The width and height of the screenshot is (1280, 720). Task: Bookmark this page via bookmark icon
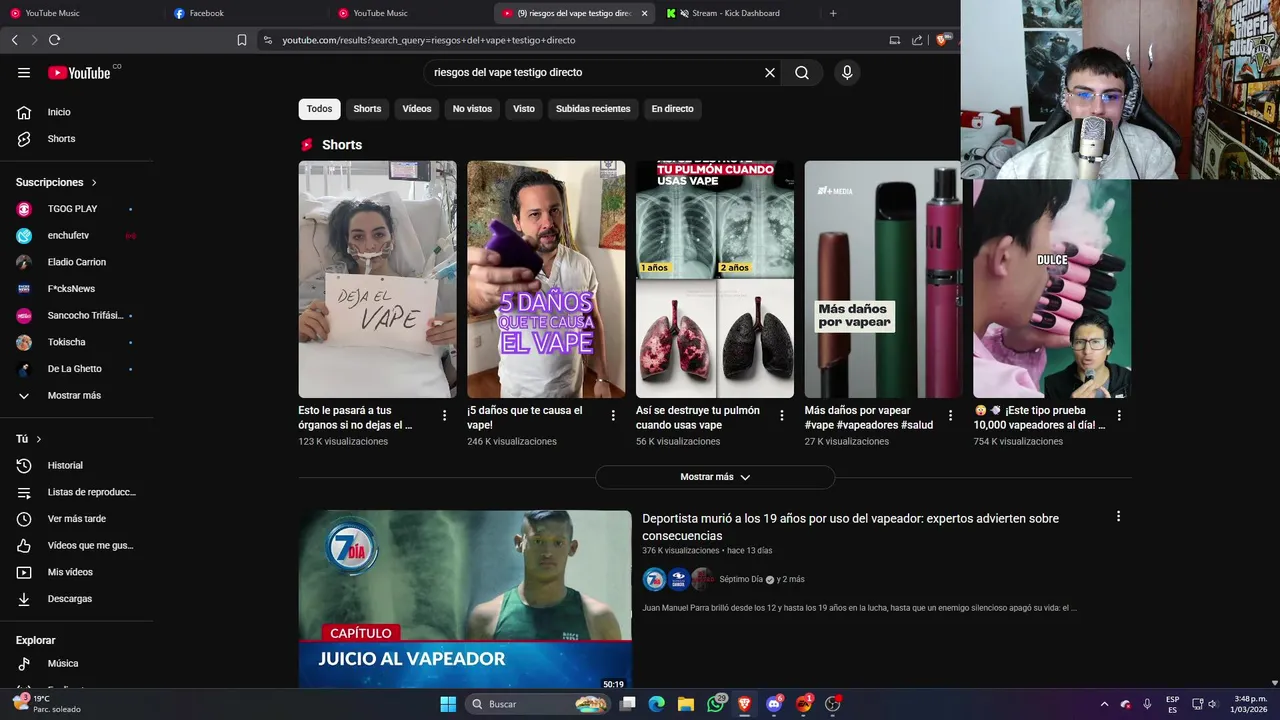pyautogui.click(x=242, y=40)
